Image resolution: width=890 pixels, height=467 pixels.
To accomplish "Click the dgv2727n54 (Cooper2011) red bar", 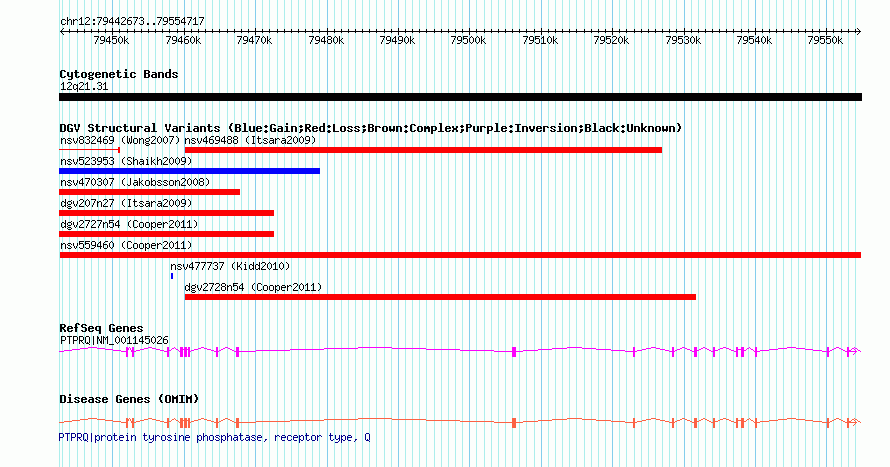I will tap(167, 234).
